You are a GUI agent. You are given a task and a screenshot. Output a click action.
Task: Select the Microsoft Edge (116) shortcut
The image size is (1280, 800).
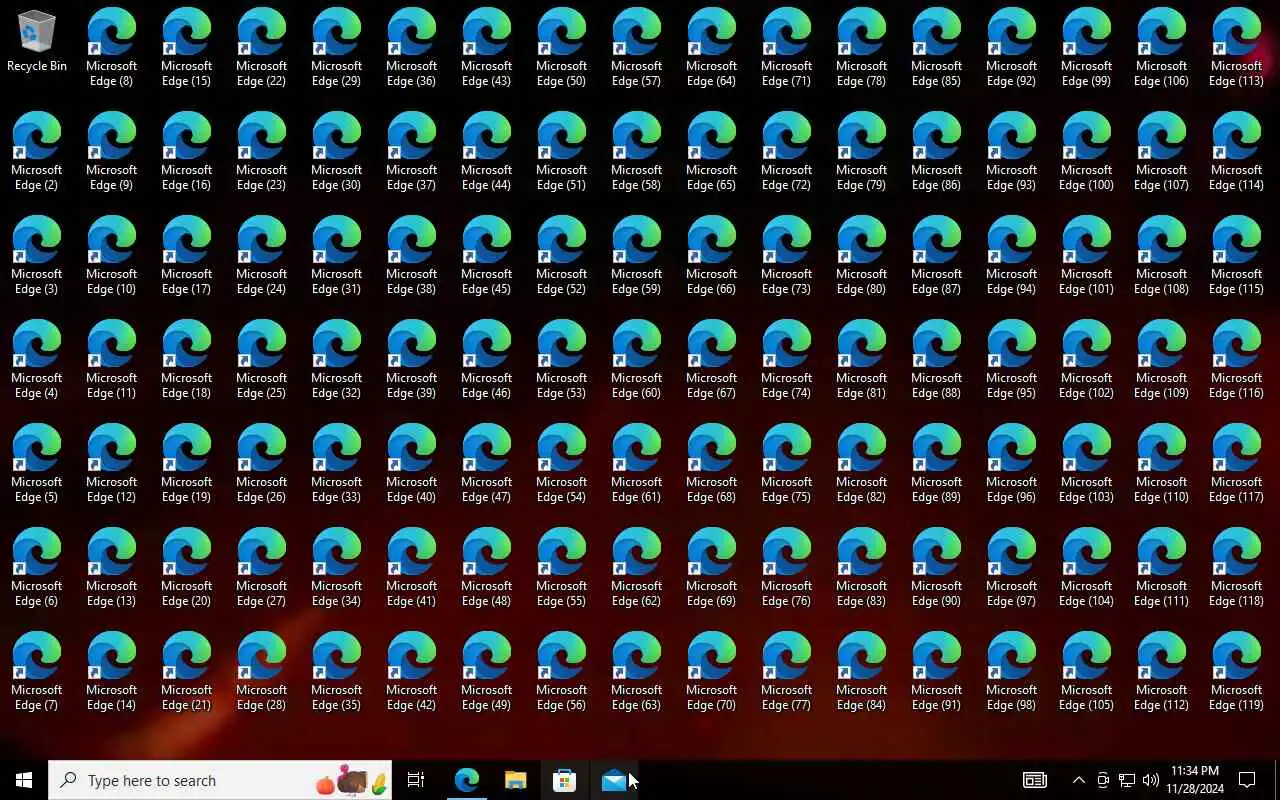click(x=1237, y=360)
